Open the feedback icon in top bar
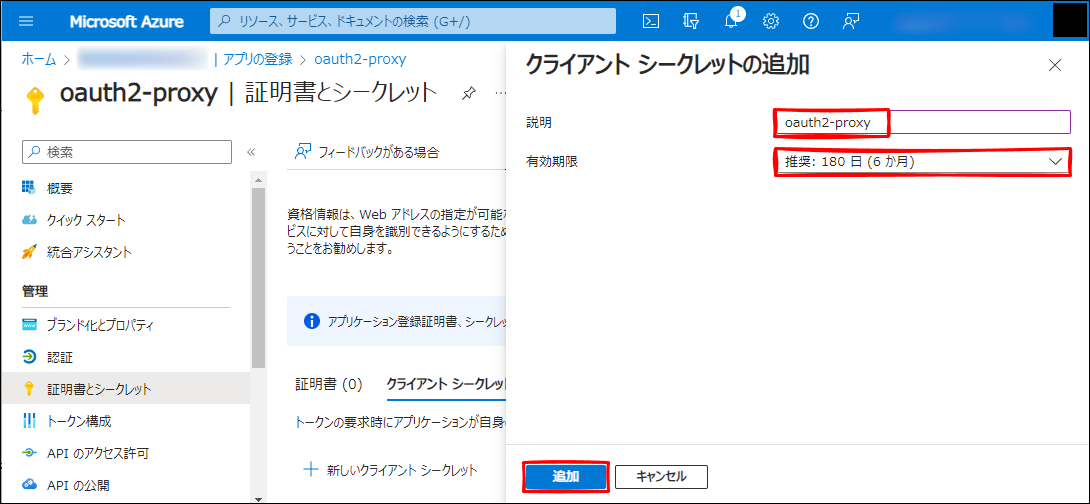This screenshot has height=504, width=1090. tap(851, 21)
